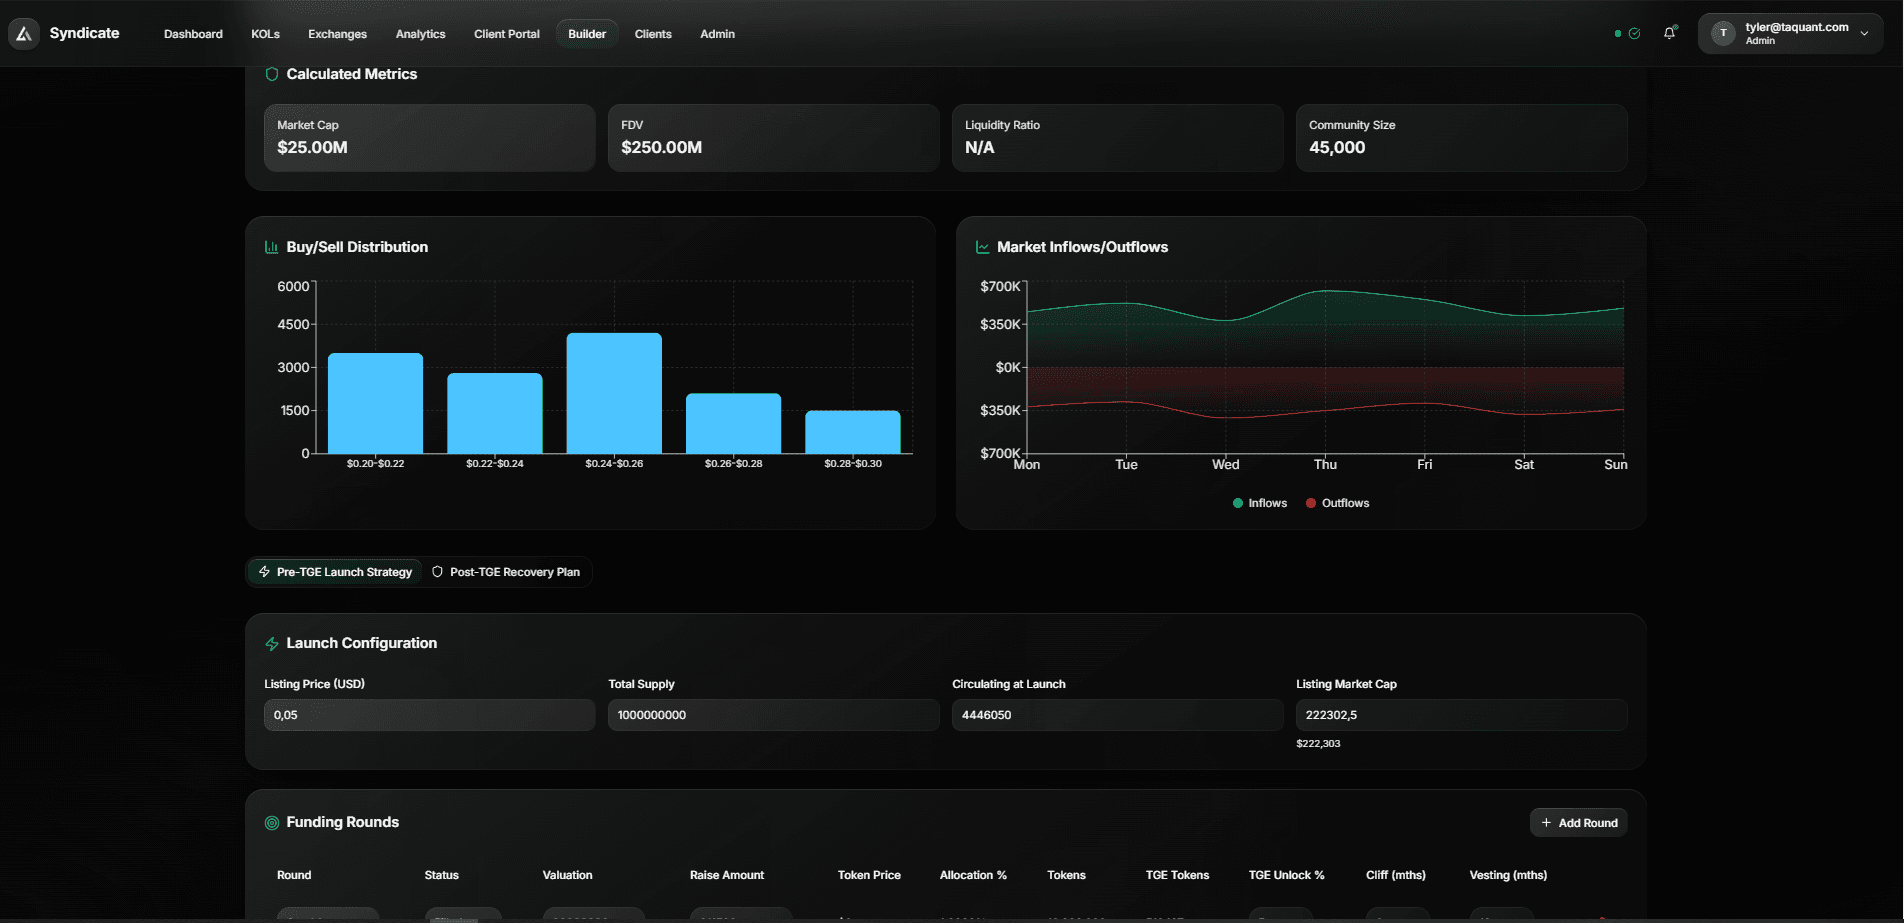This screenshot has width=1904, height=923.
Task: Toggle the Inflows legend item
Action: tap(1259, 503)
